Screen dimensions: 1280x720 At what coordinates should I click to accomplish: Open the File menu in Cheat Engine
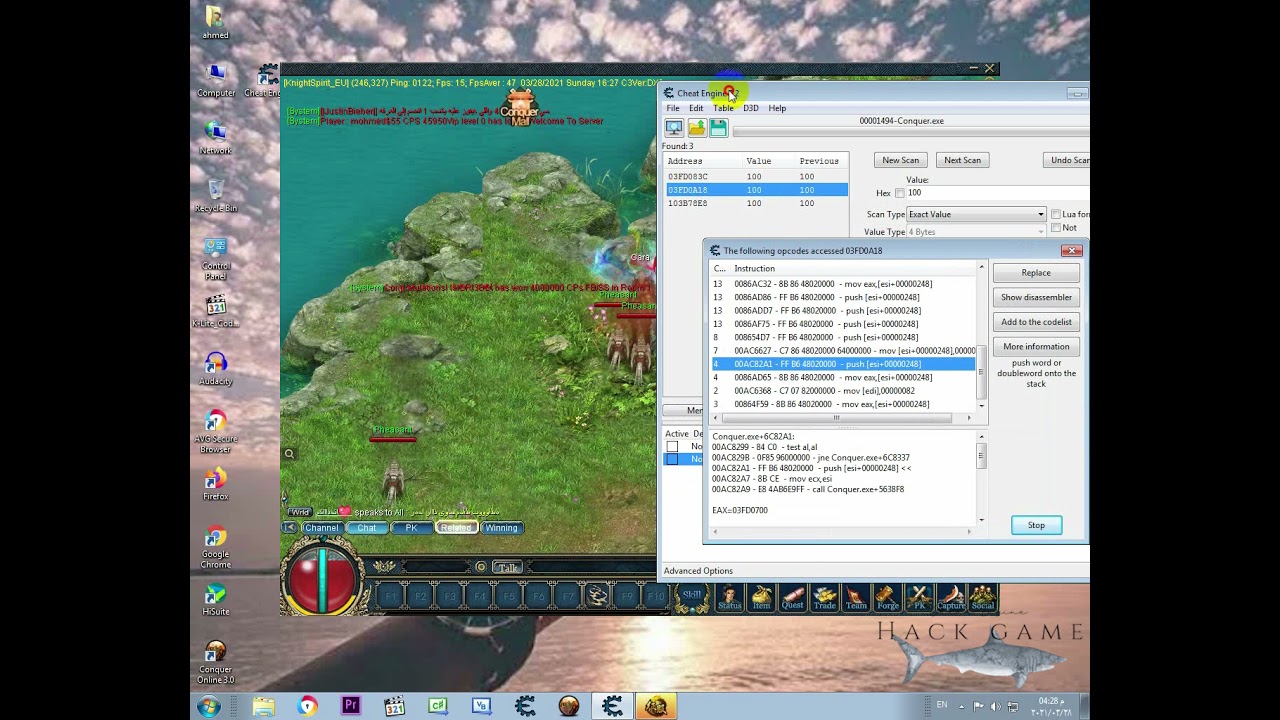click(673, 108)
